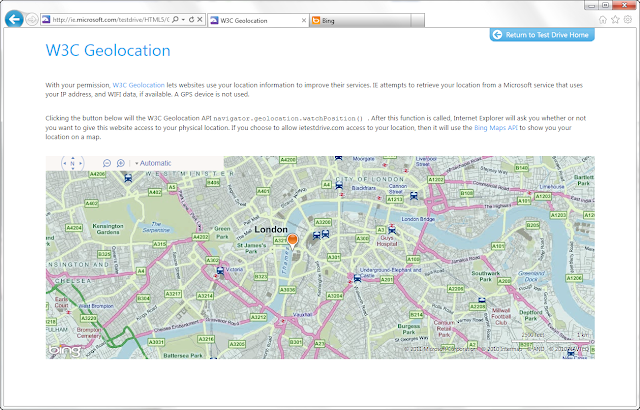The height and width of the screenshot is (410, 640).
Task: Click the St James's Park map label
Action: [251, 248]
